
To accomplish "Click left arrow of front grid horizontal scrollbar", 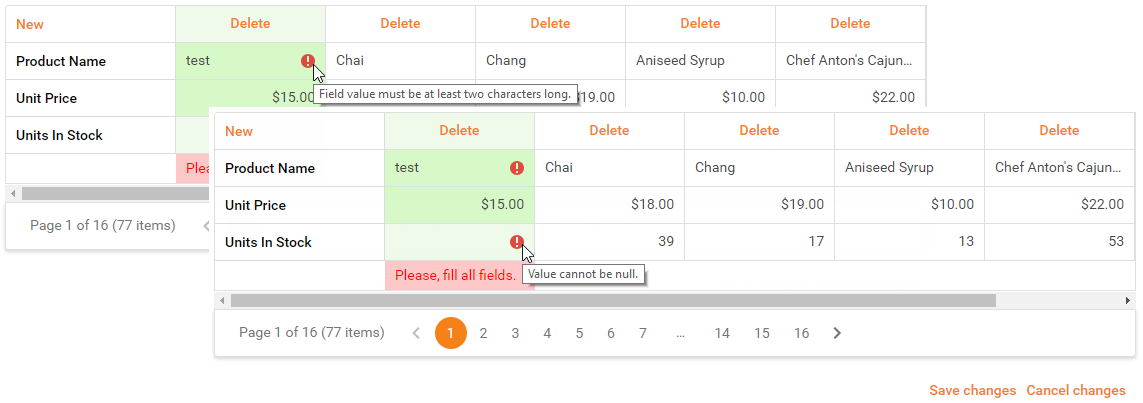I will tap(222, 300).
